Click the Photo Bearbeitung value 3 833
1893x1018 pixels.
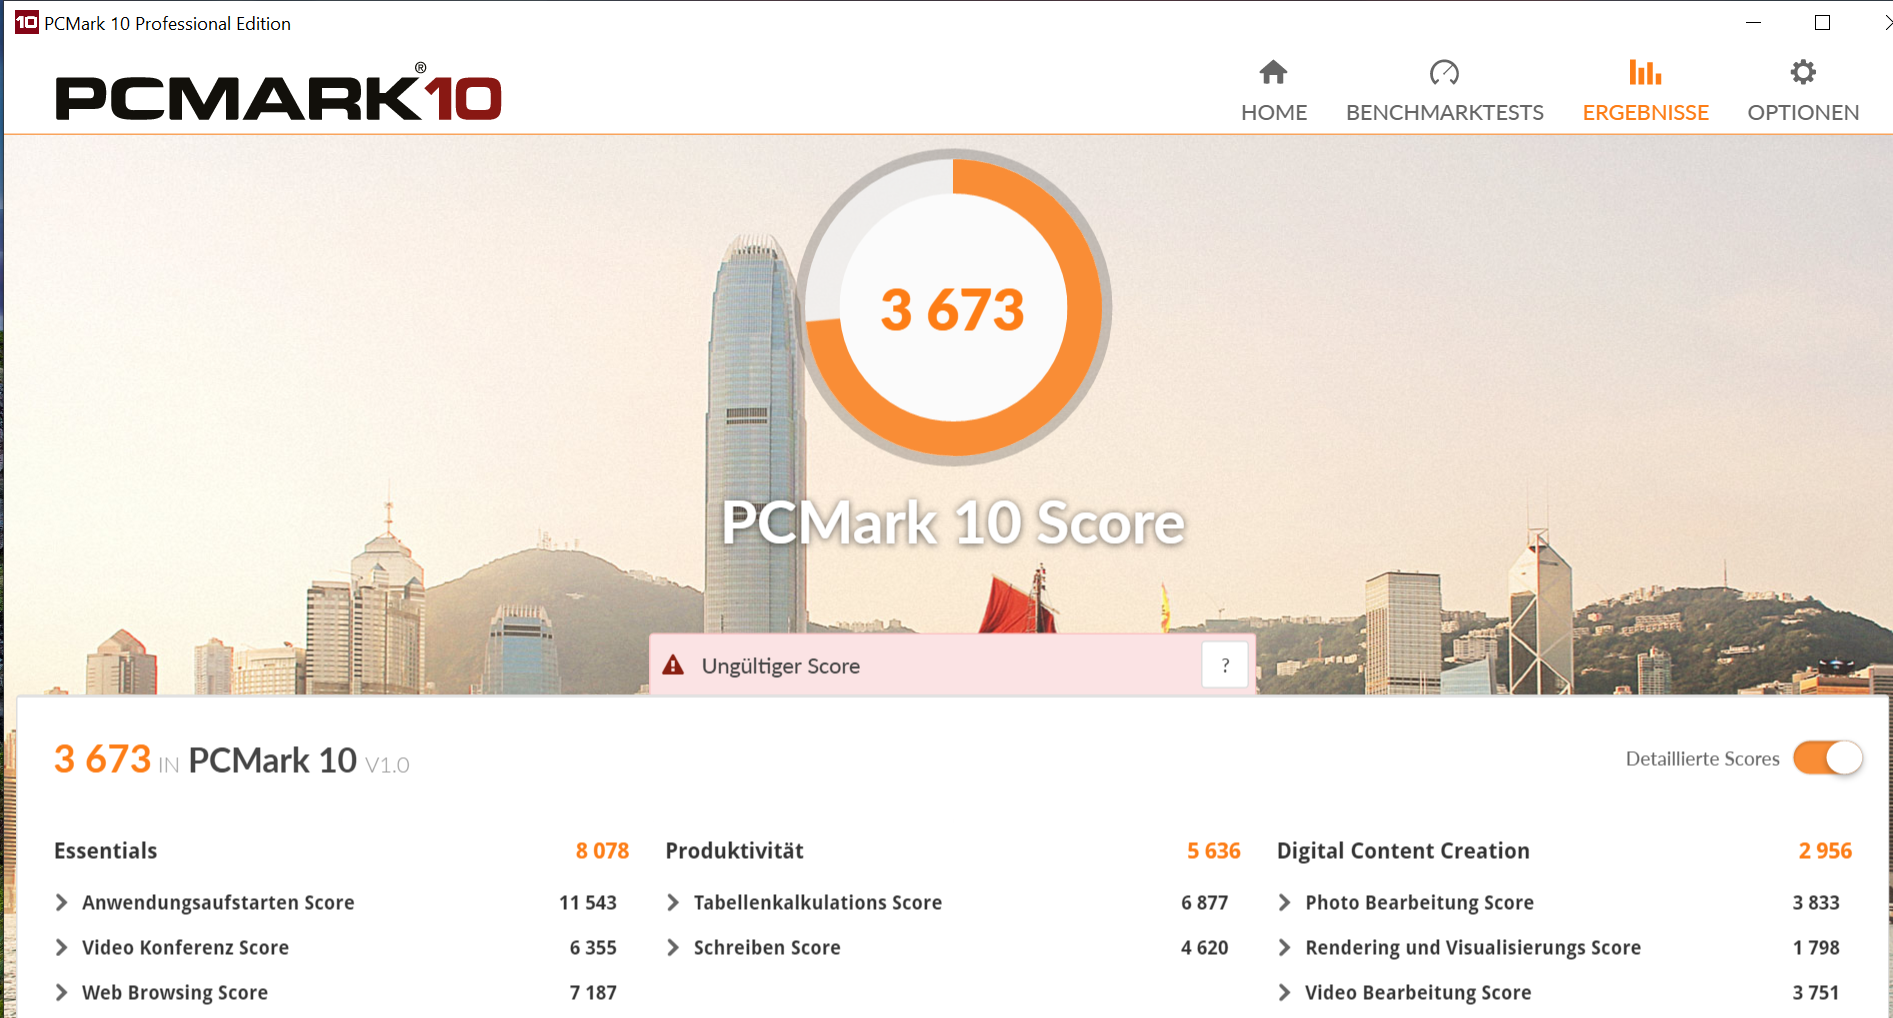tap(1816, 903)
